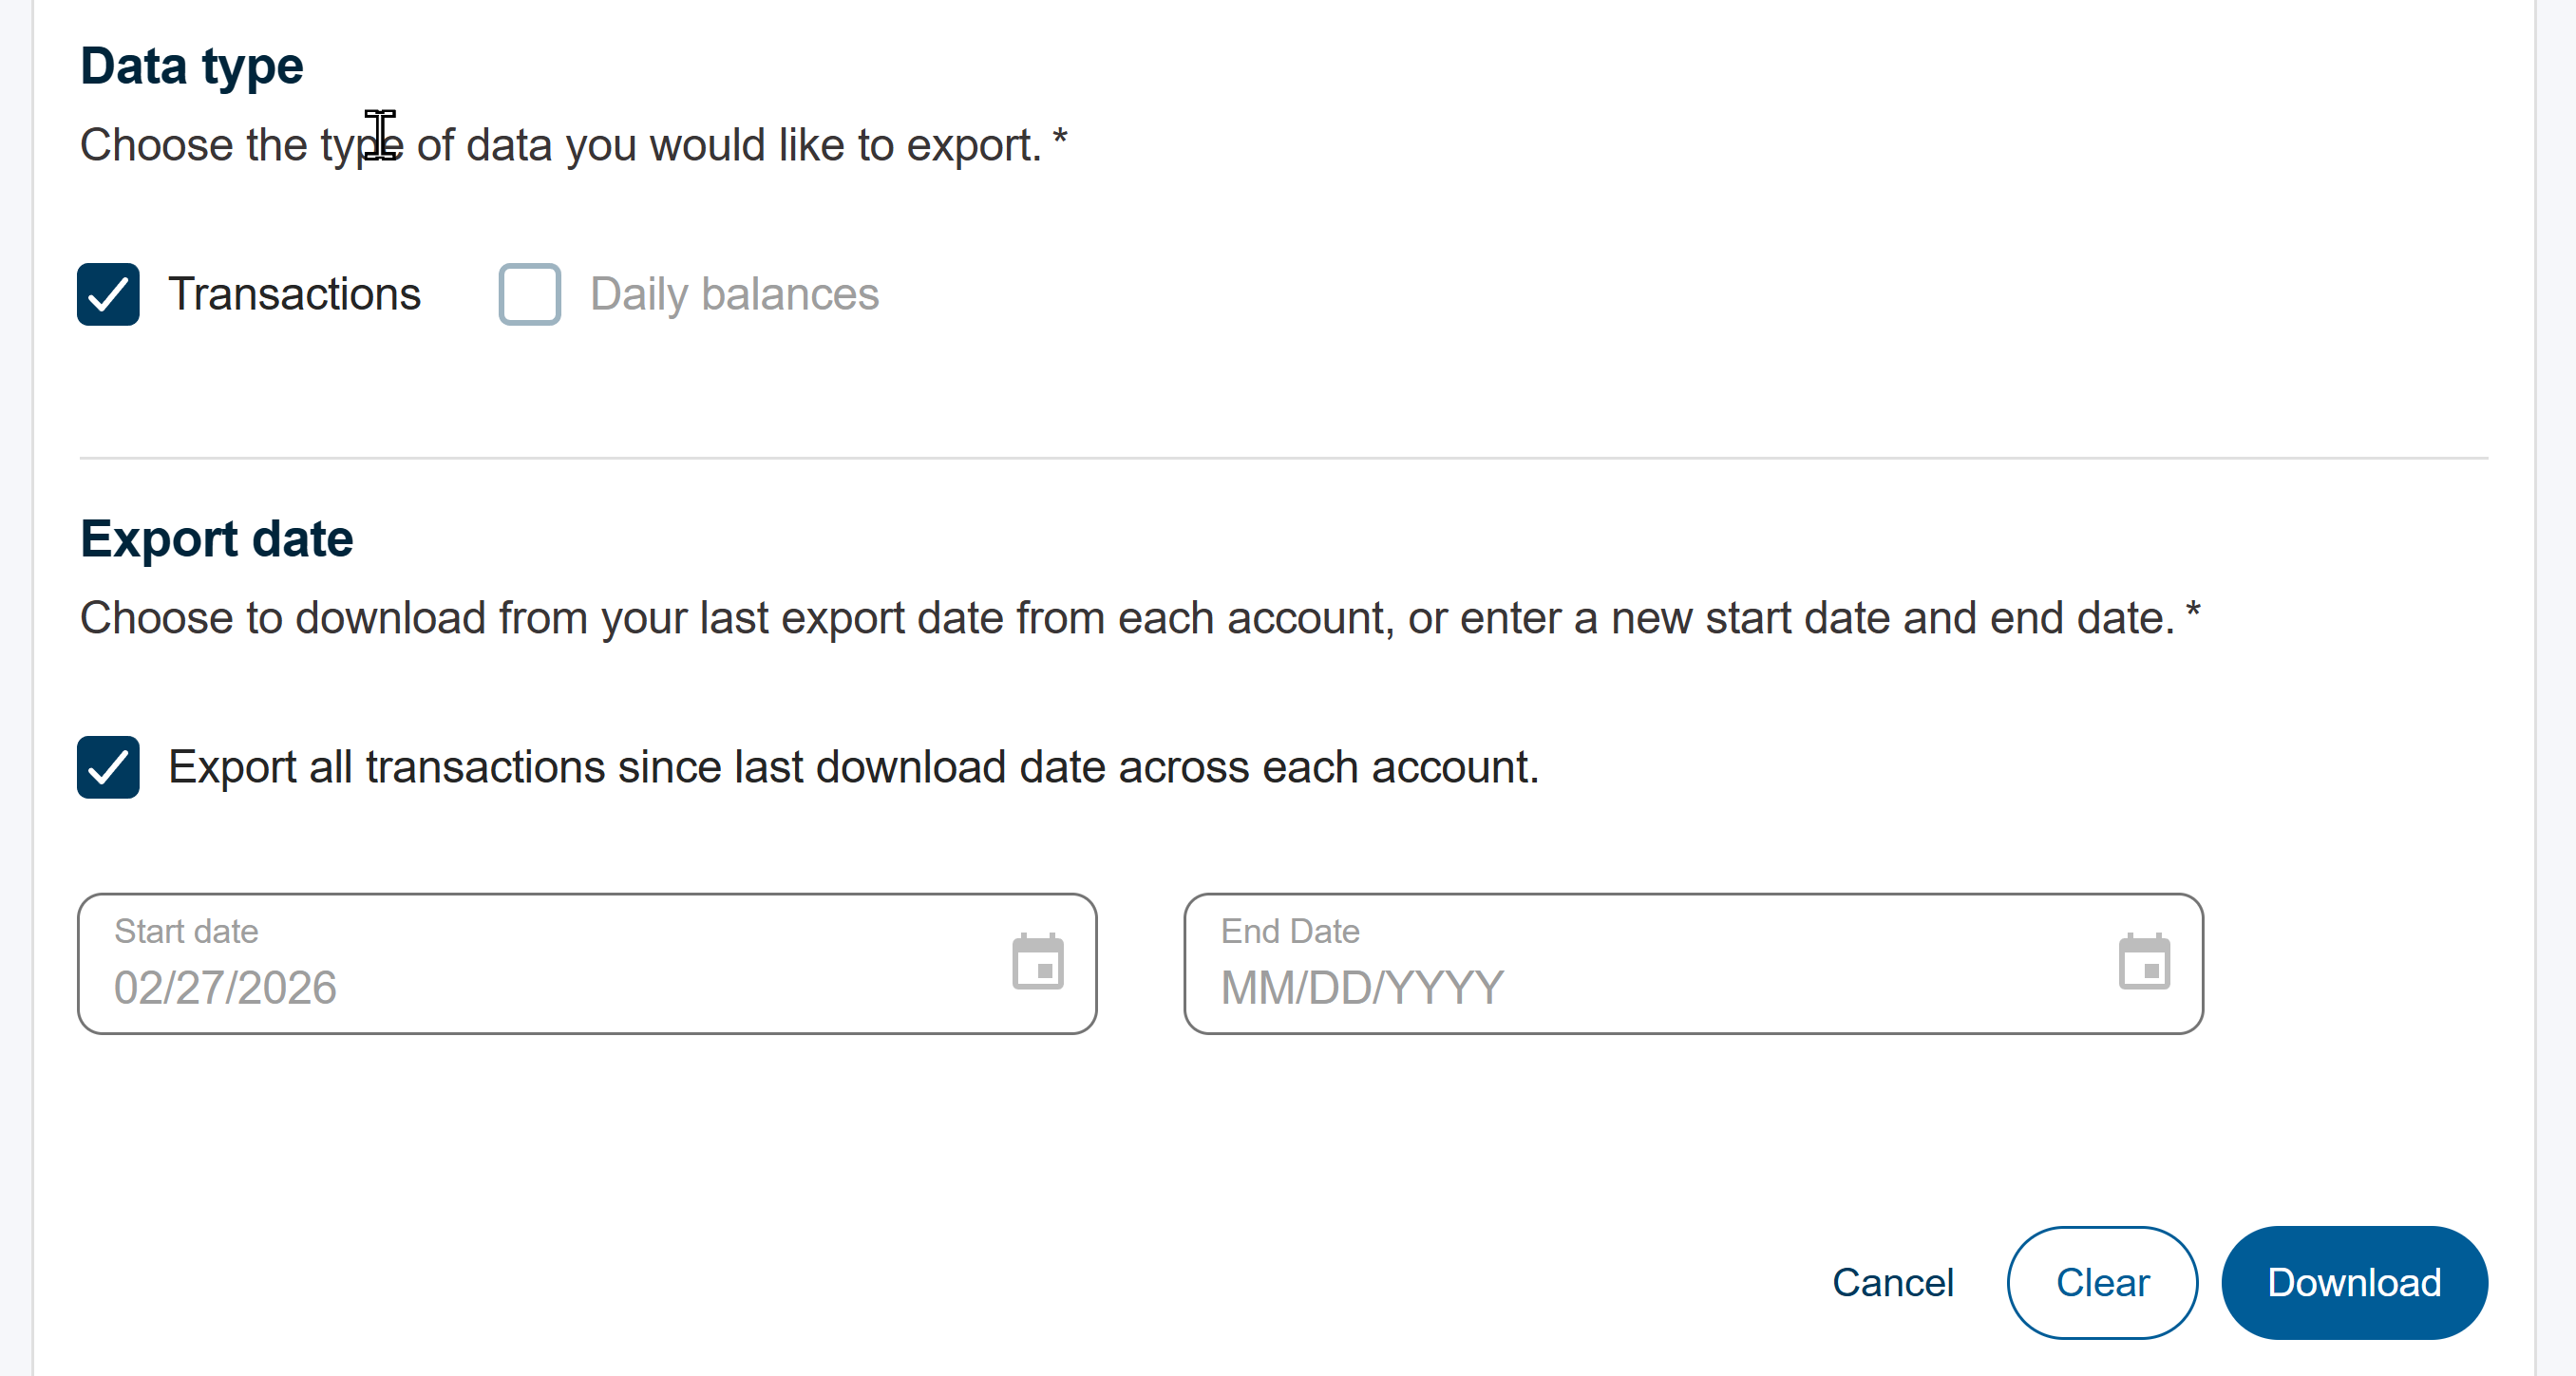This screenshot has width=2576, height=1376.
Task: Click the Transactions label text
Action: click(294, 294)
